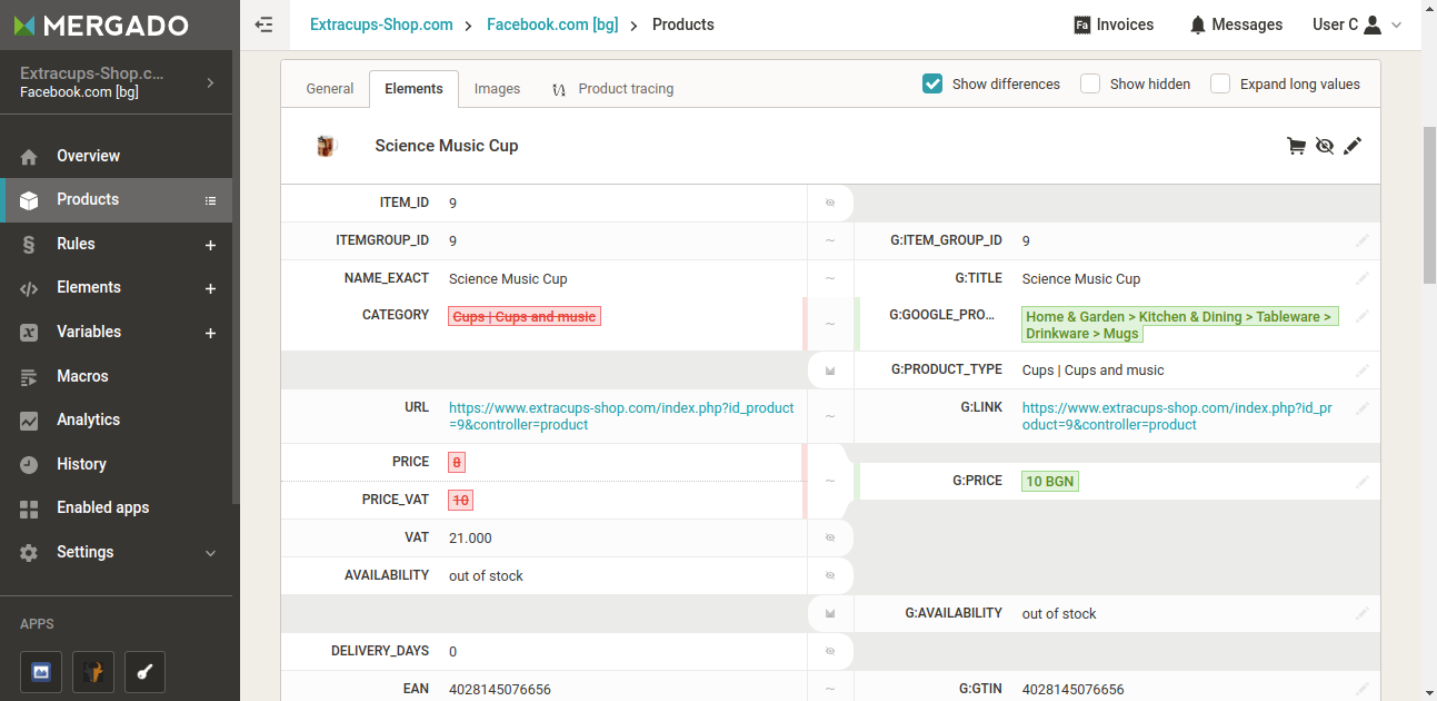Navigate to Facebook.com [bg] breadcrumb
1437x701 pixels.
[x=552, y=24]
